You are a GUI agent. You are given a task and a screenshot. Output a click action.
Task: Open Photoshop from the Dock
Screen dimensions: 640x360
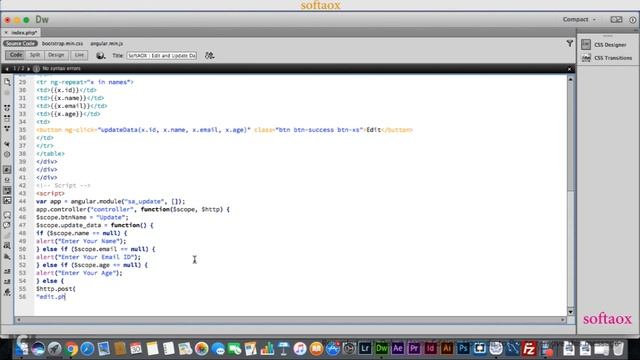coord(463,349)
